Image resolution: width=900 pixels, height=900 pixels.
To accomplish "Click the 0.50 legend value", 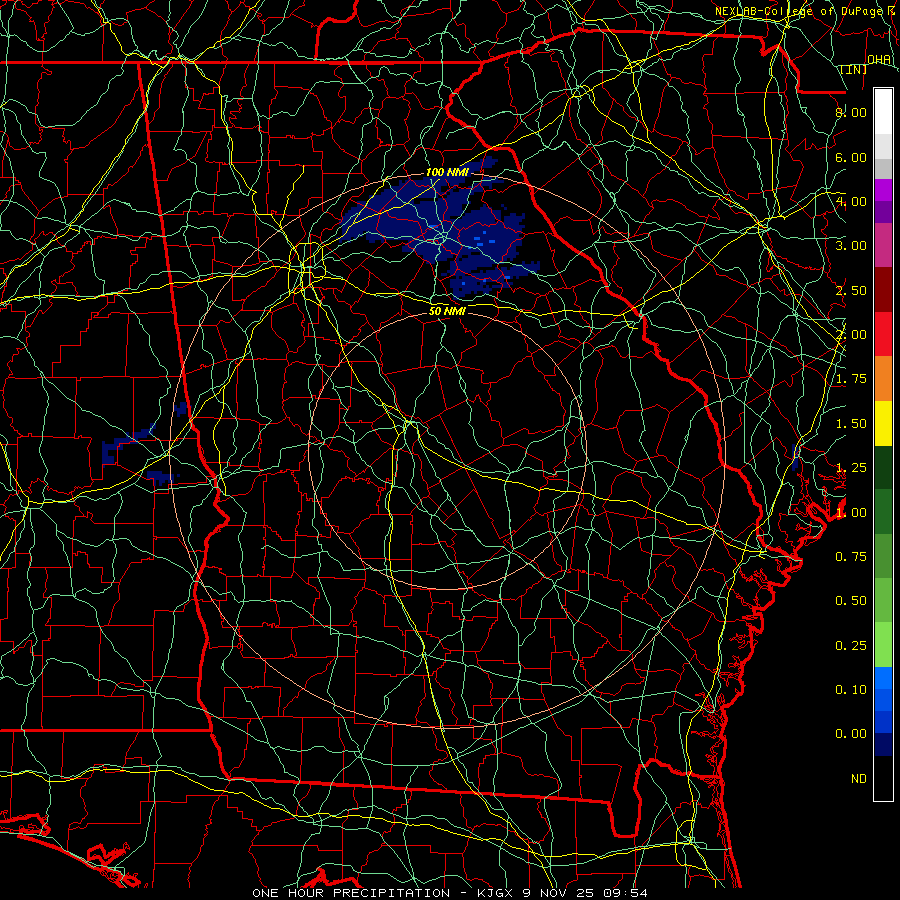I will coord(851,601).
